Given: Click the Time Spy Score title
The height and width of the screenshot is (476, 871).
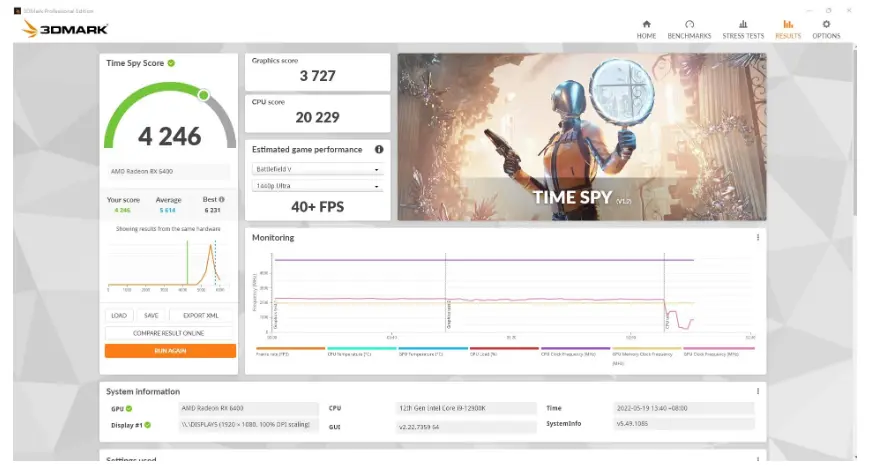Looking at the screenshot, I should coord(135,63).
